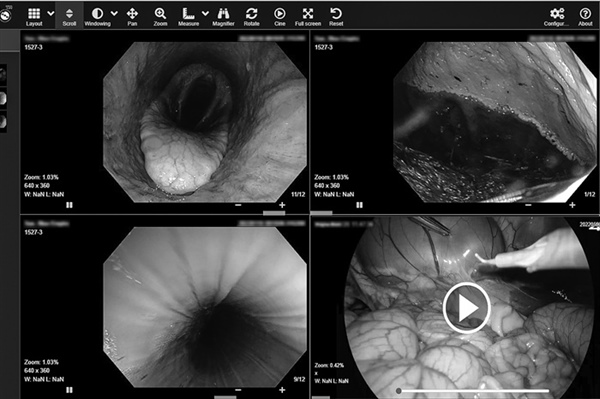Screen dimensions: 600x399
Task: Click the Rotate tool
Action: 251,17
